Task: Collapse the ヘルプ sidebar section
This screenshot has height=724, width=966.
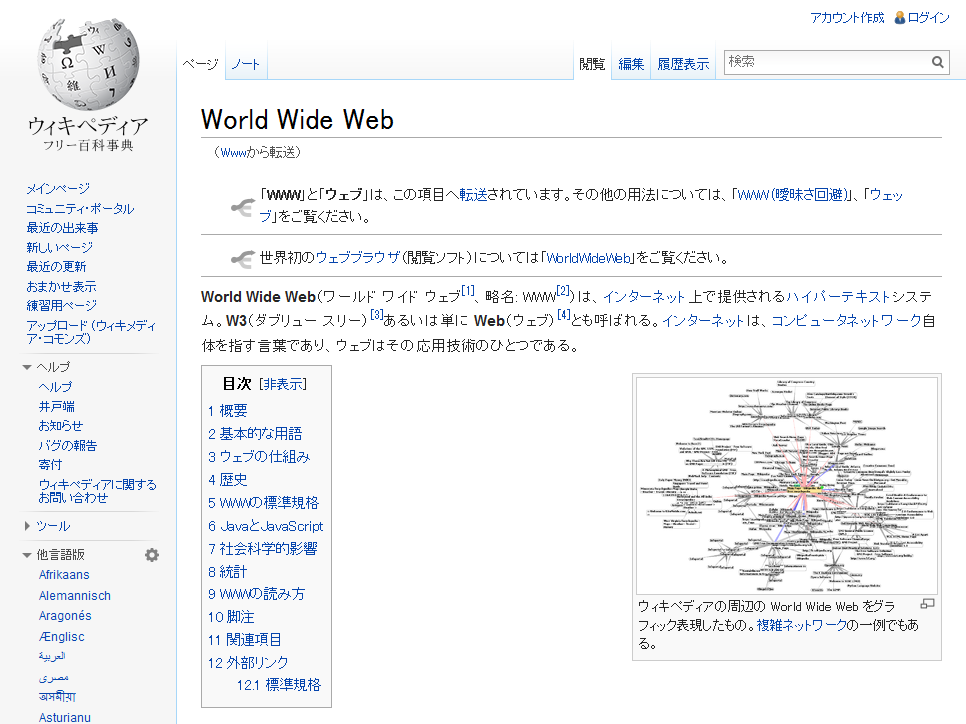Action: 26,367
